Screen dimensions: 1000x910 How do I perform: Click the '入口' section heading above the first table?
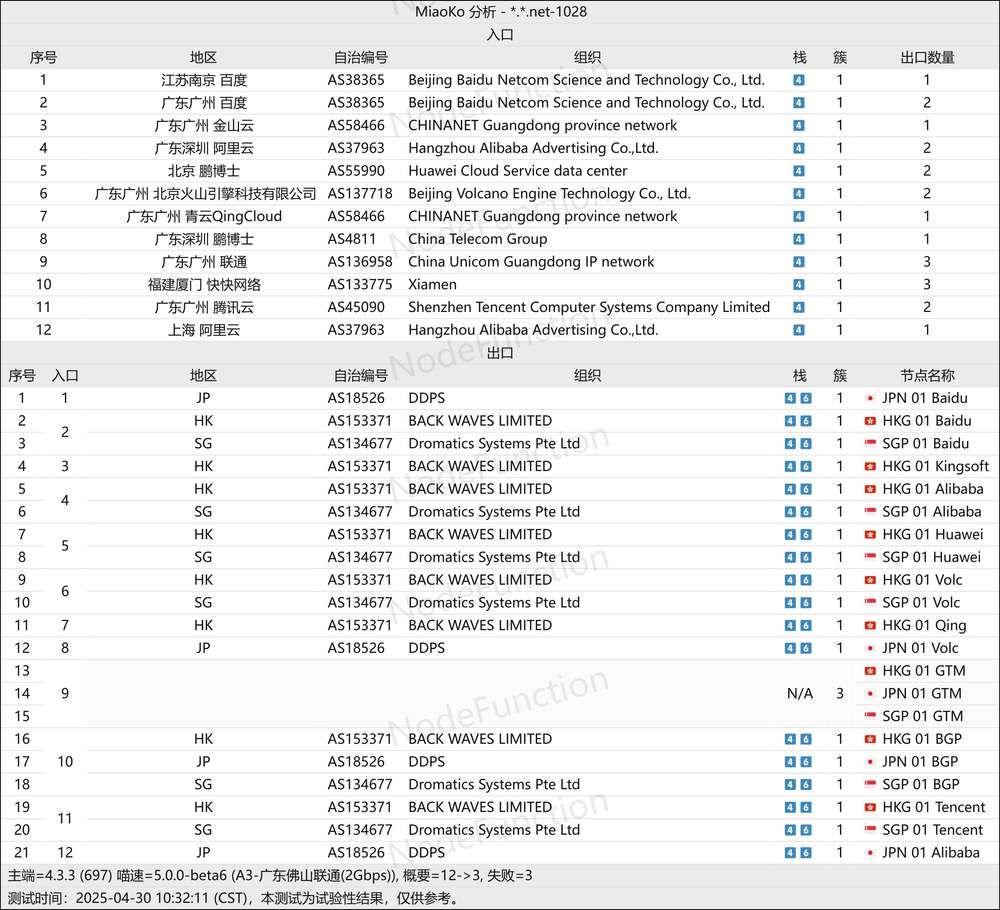pos(500,34)
